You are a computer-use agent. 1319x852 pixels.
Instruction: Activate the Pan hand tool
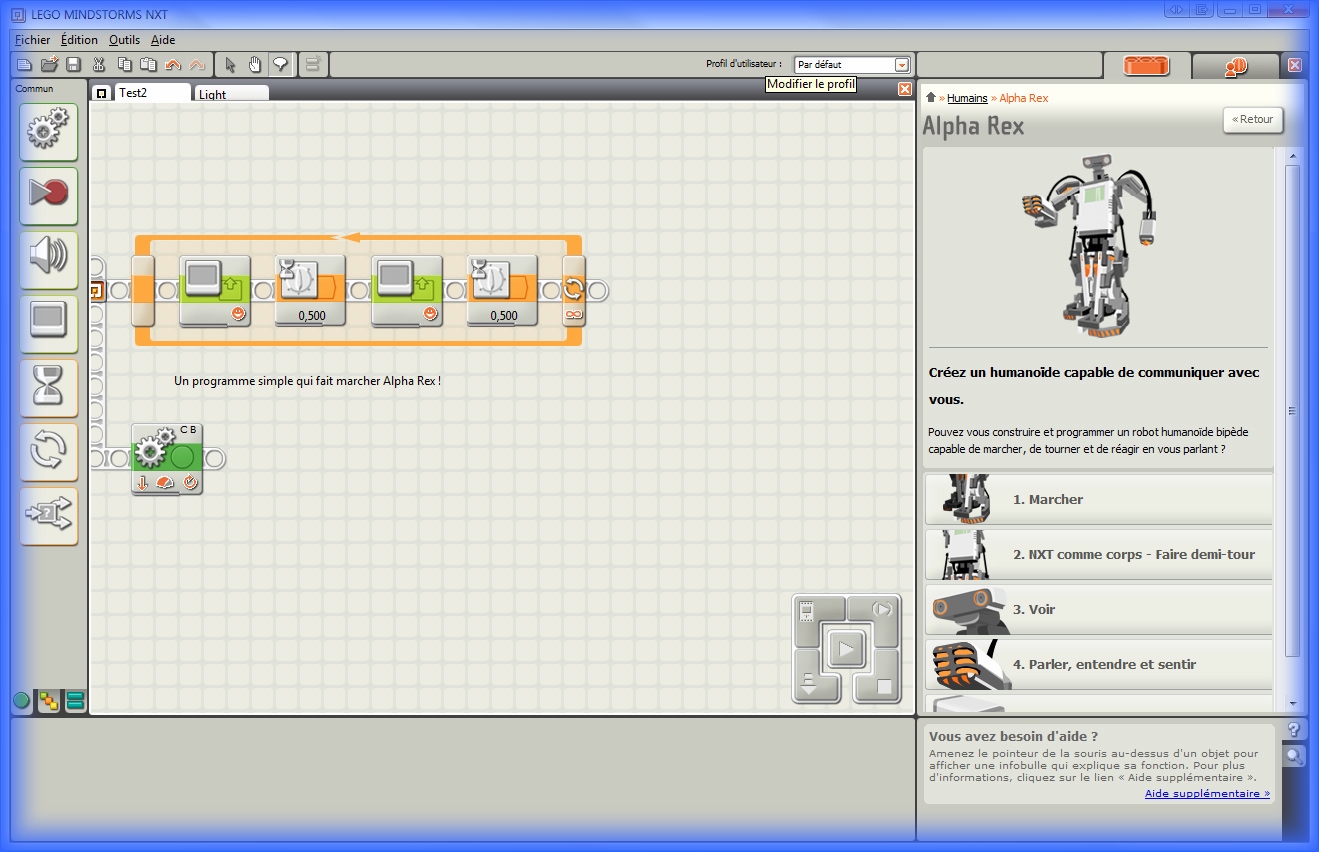(x=255, y=65)
